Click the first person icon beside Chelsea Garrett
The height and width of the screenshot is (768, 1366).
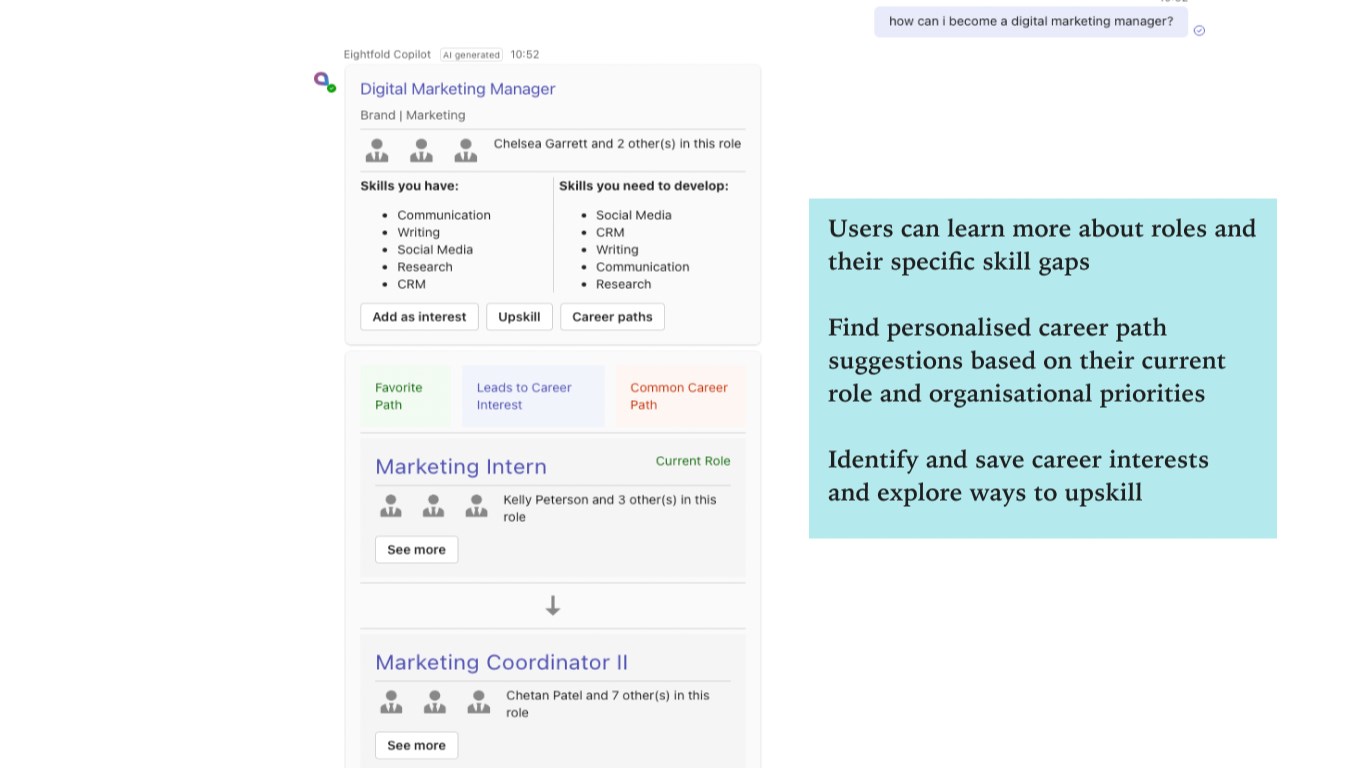coord(377,151)
